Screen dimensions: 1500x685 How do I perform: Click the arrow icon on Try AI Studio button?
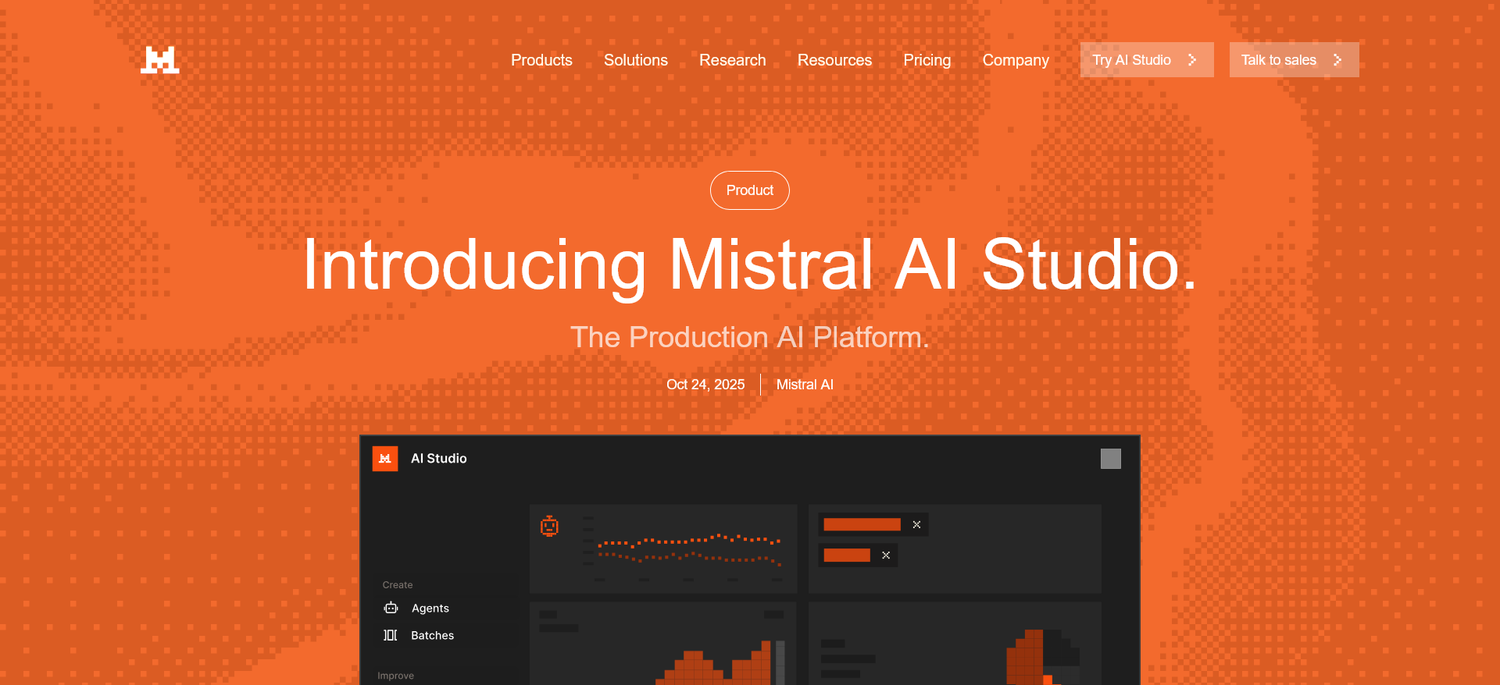(1192, 59)
